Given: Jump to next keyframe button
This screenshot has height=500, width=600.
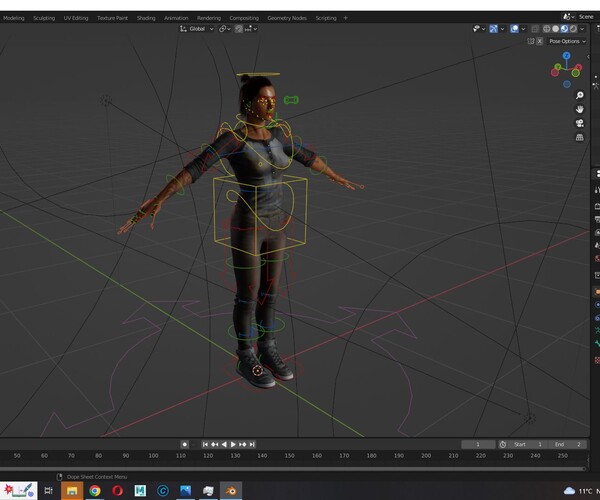Looking at the screenshot, I should coord(243,445).
